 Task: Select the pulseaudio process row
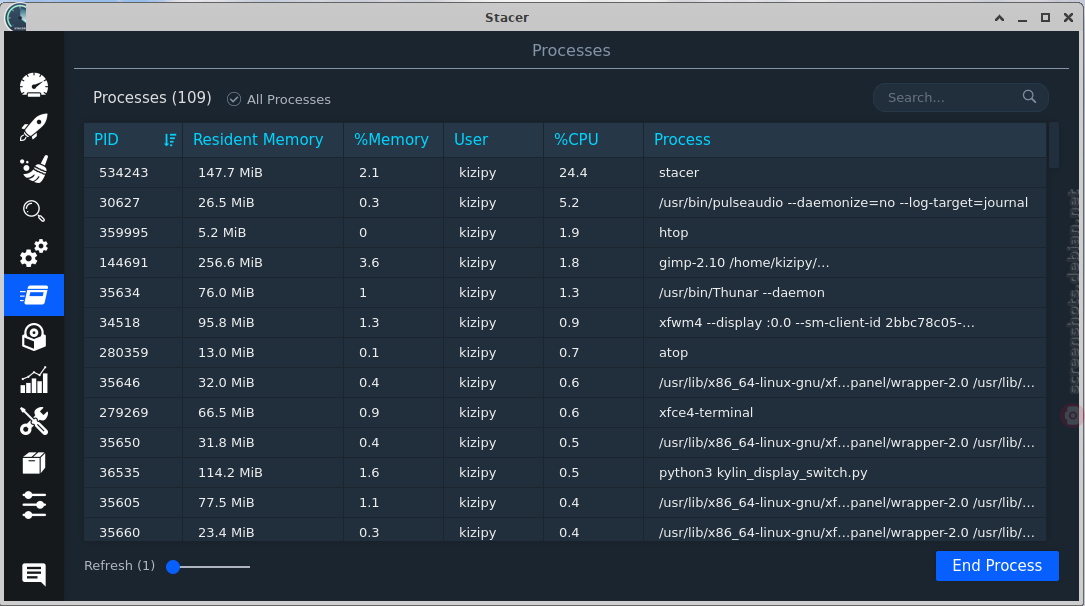coord(565,203)
